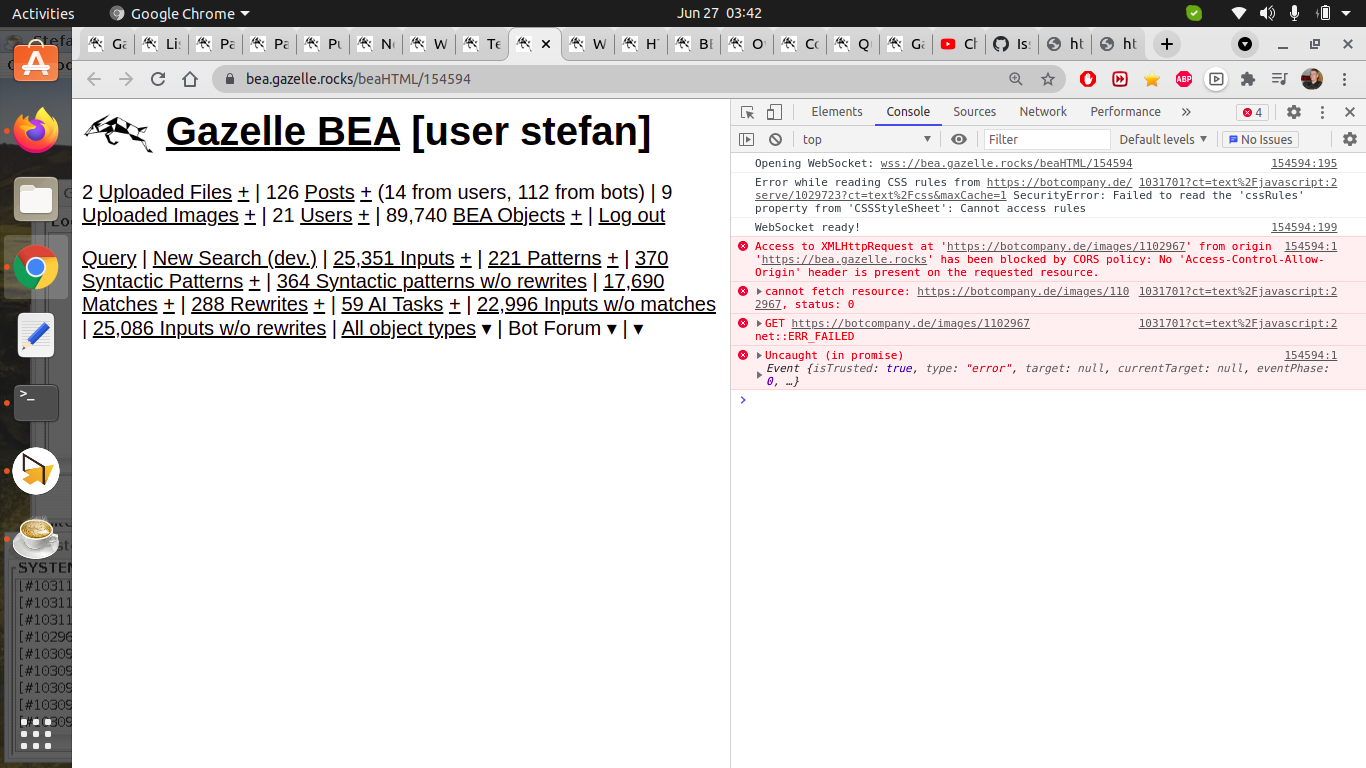Expand the GET request error entry
The width and height of the screenshot is (1366, 768).
[759, 323]
